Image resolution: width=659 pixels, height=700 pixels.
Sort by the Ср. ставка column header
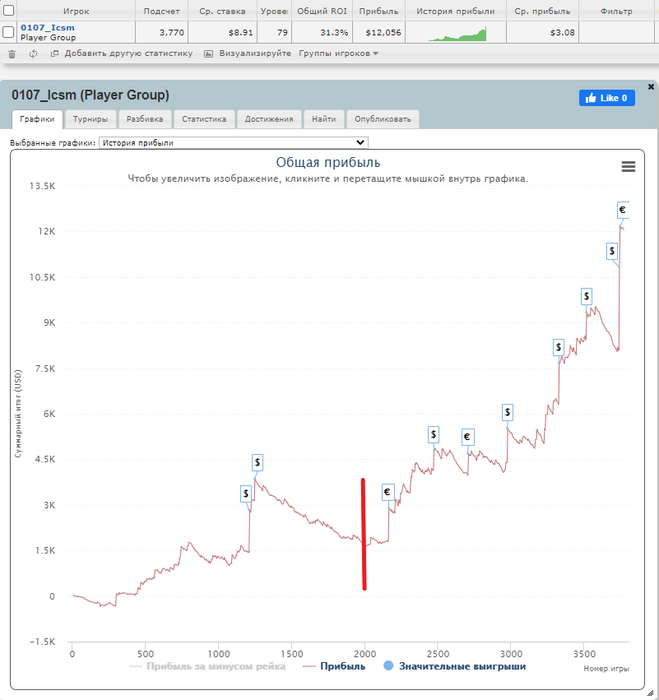pyautogui.click(x=222, y=11)
